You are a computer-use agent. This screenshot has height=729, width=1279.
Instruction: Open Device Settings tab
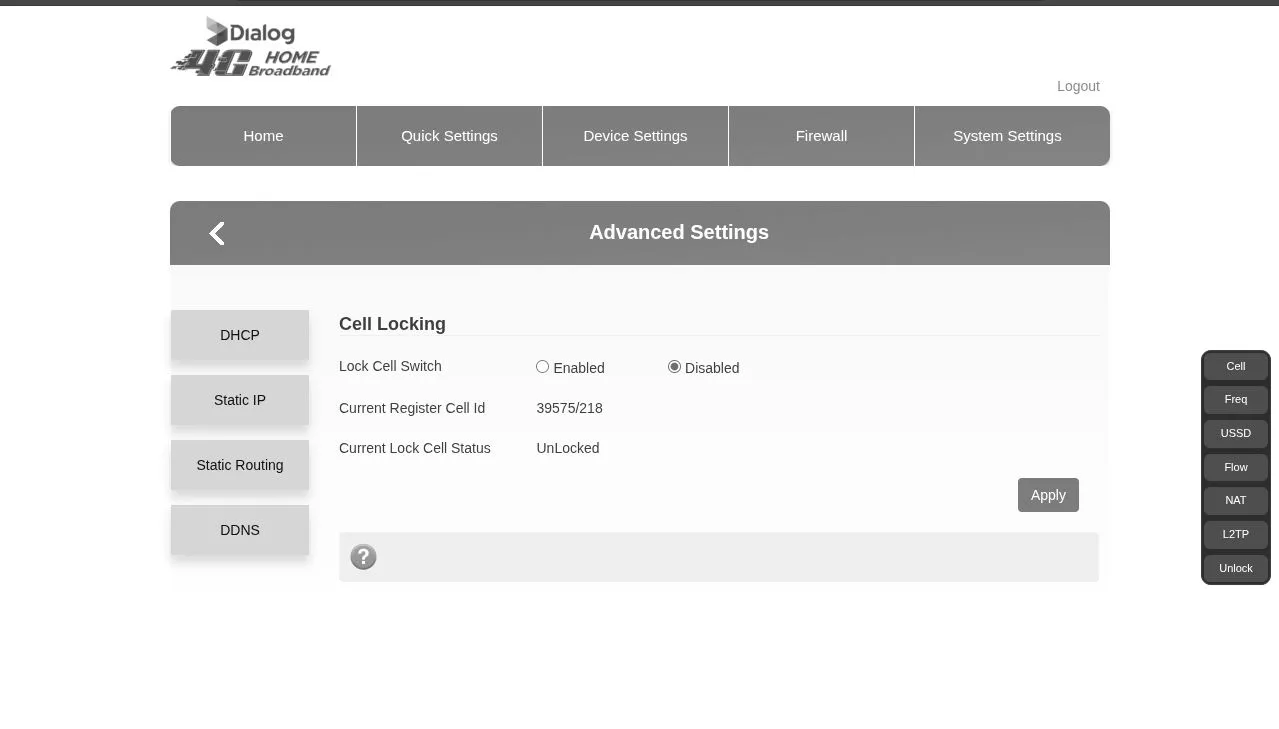635,136
